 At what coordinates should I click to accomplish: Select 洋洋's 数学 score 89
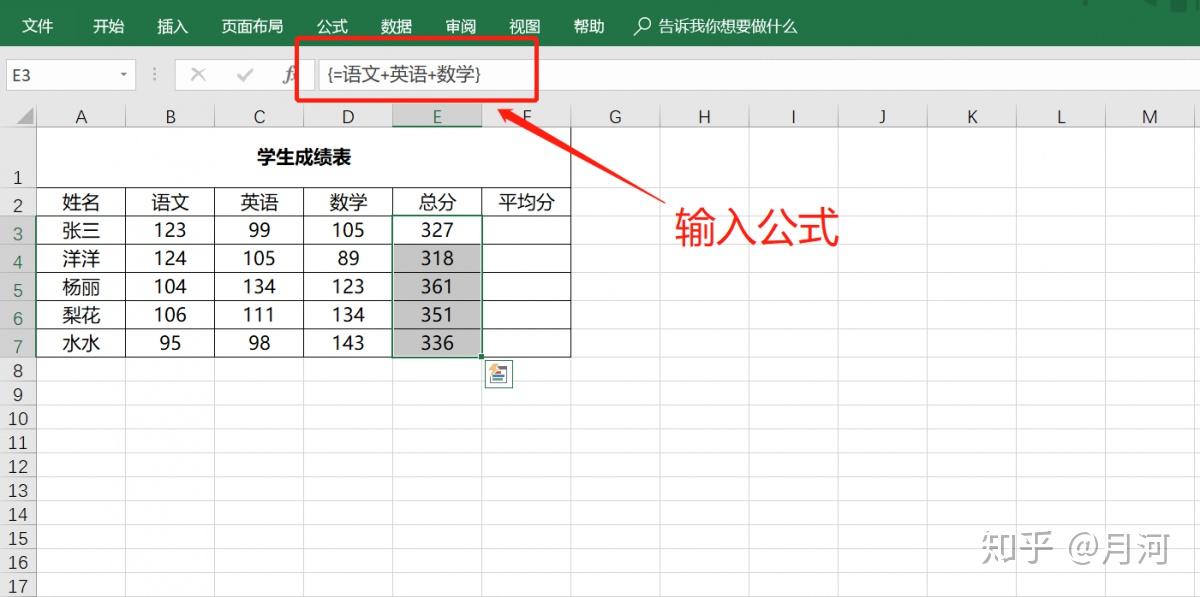pos(348,258)
